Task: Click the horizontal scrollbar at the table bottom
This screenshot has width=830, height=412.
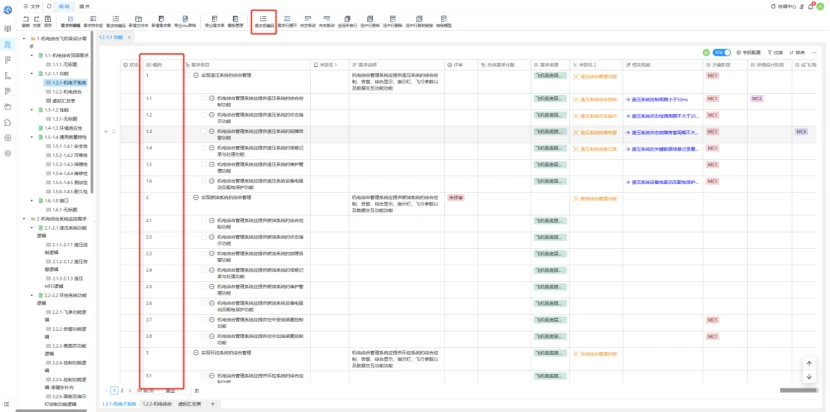Action: [799, 391]
